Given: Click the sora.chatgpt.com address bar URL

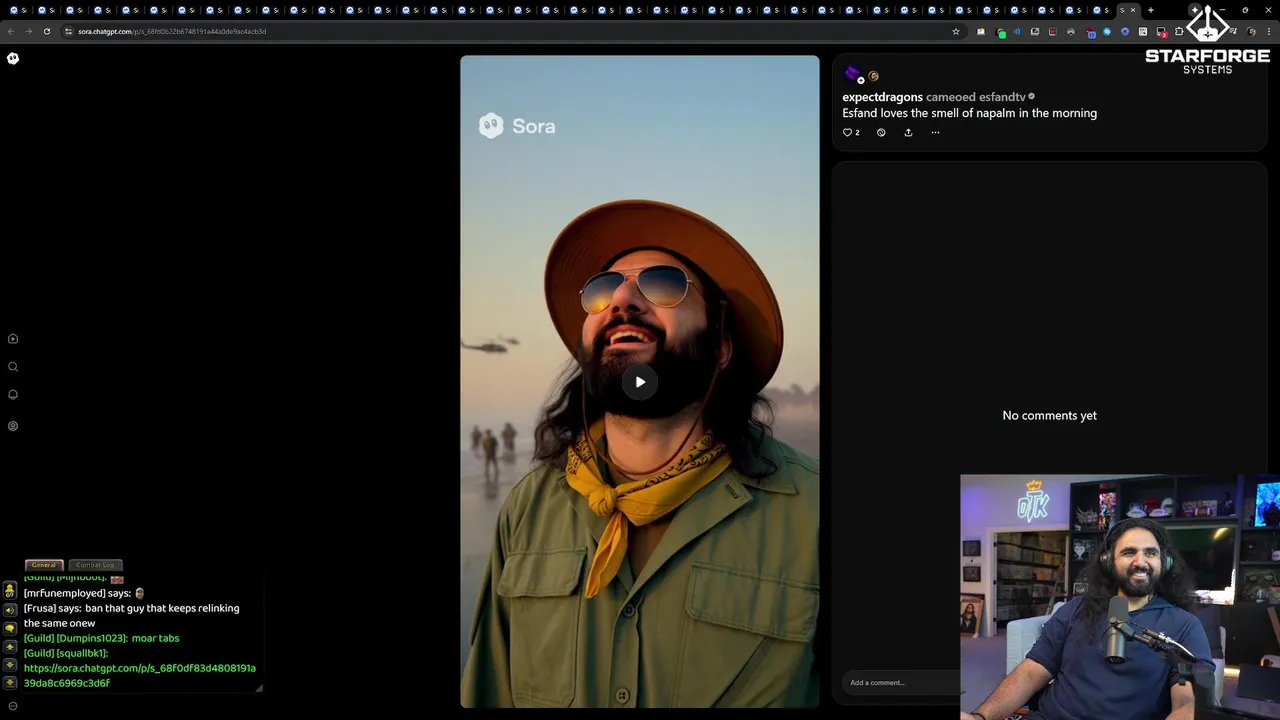Looking at the screenshot, I should [172, 31].
